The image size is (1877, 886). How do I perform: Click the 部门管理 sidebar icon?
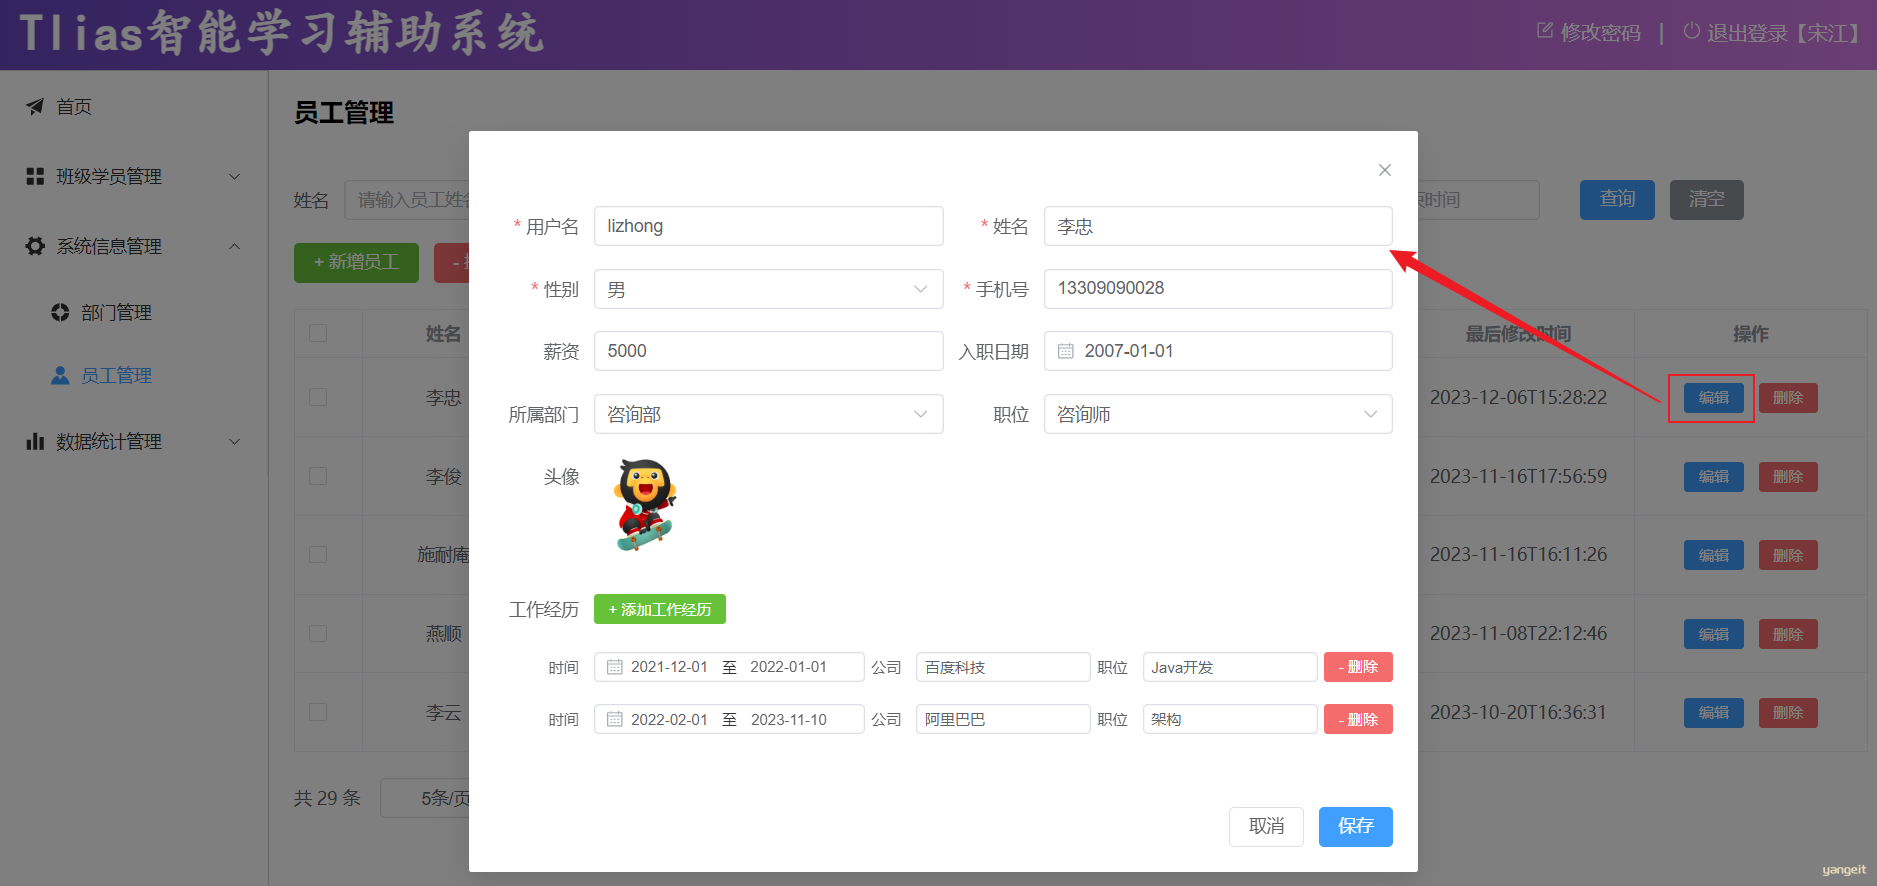(60, 312)
